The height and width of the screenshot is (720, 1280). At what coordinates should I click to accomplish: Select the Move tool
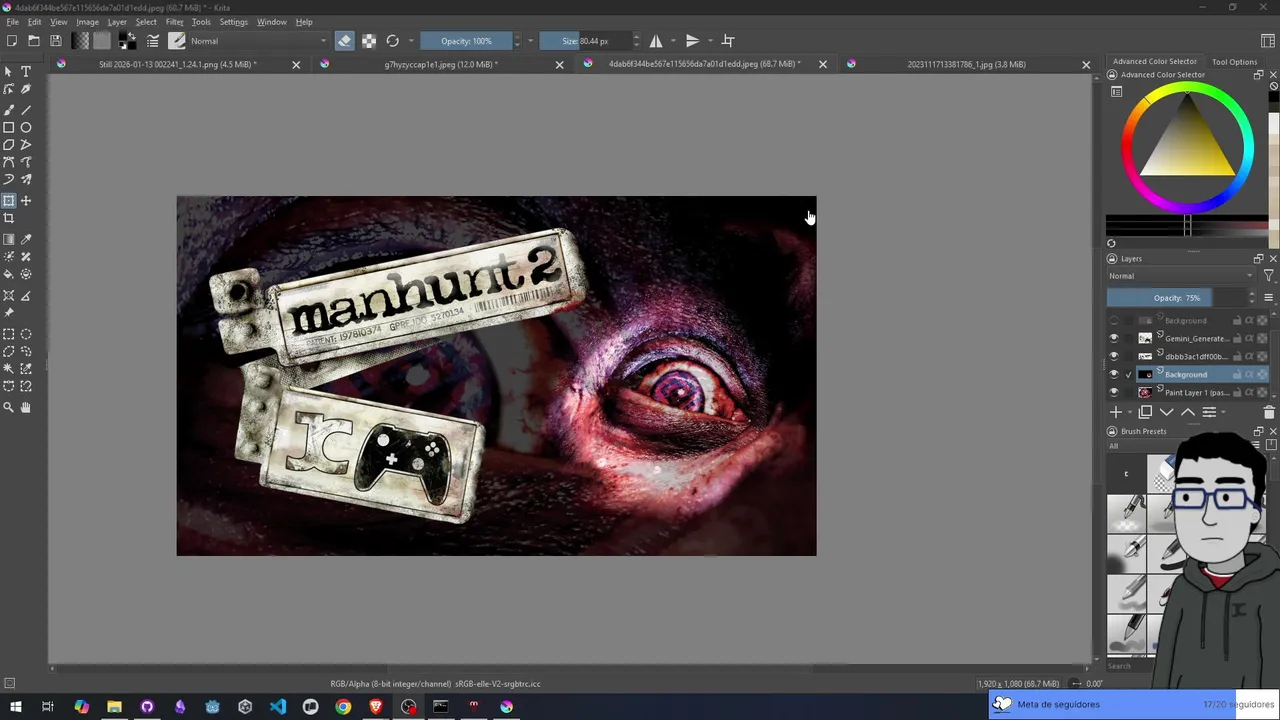point(26,201)
